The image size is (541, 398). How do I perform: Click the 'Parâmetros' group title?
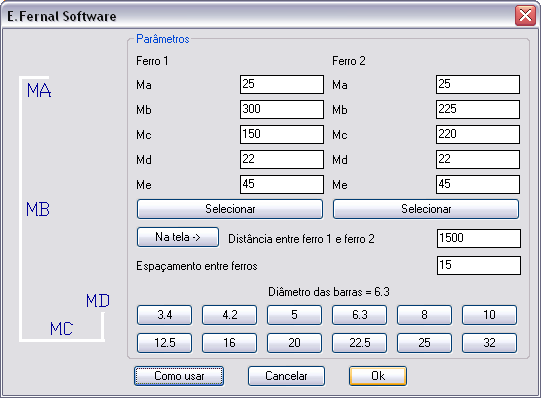coord(163,39)
